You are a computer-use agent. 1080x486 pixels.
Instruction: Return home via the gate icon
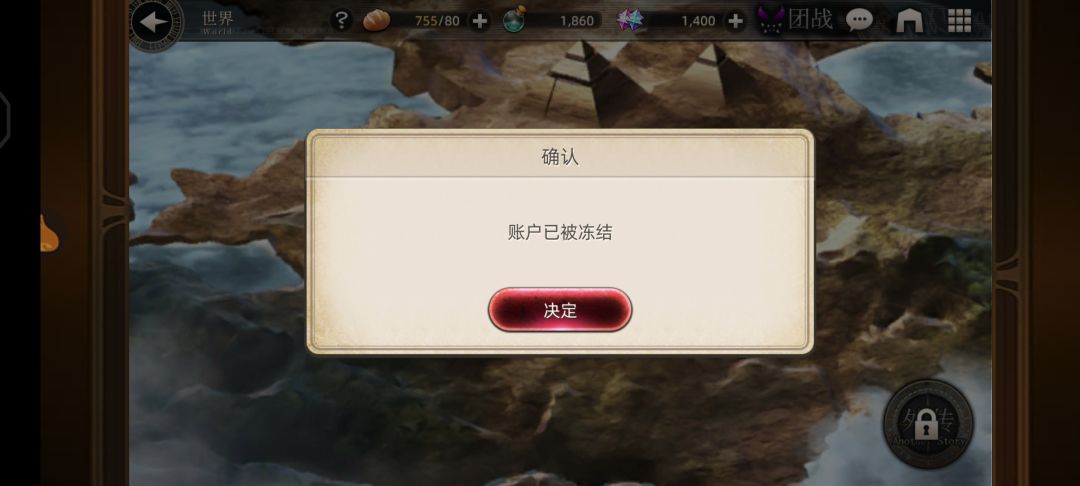(909, 21)
